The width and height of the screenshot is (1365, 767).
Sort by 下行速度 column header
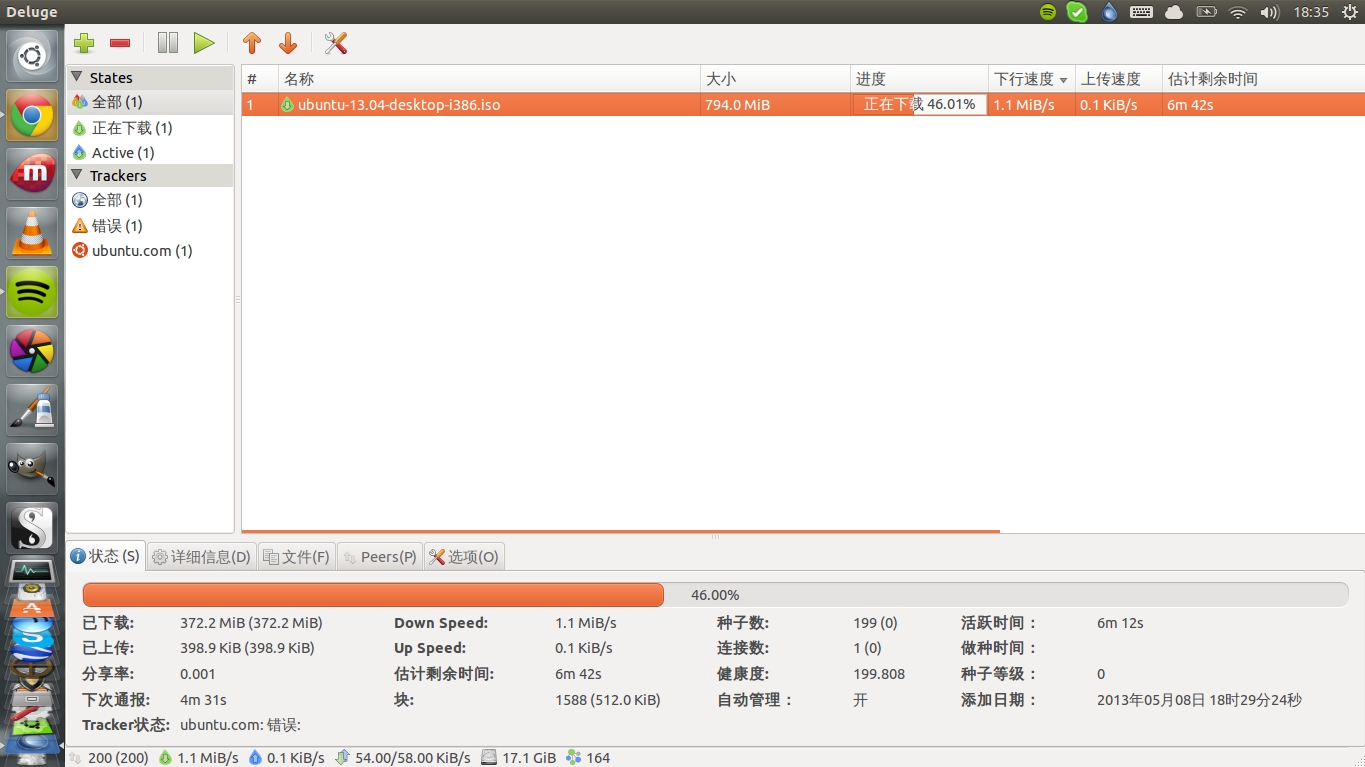click(x=1032, y=79)
